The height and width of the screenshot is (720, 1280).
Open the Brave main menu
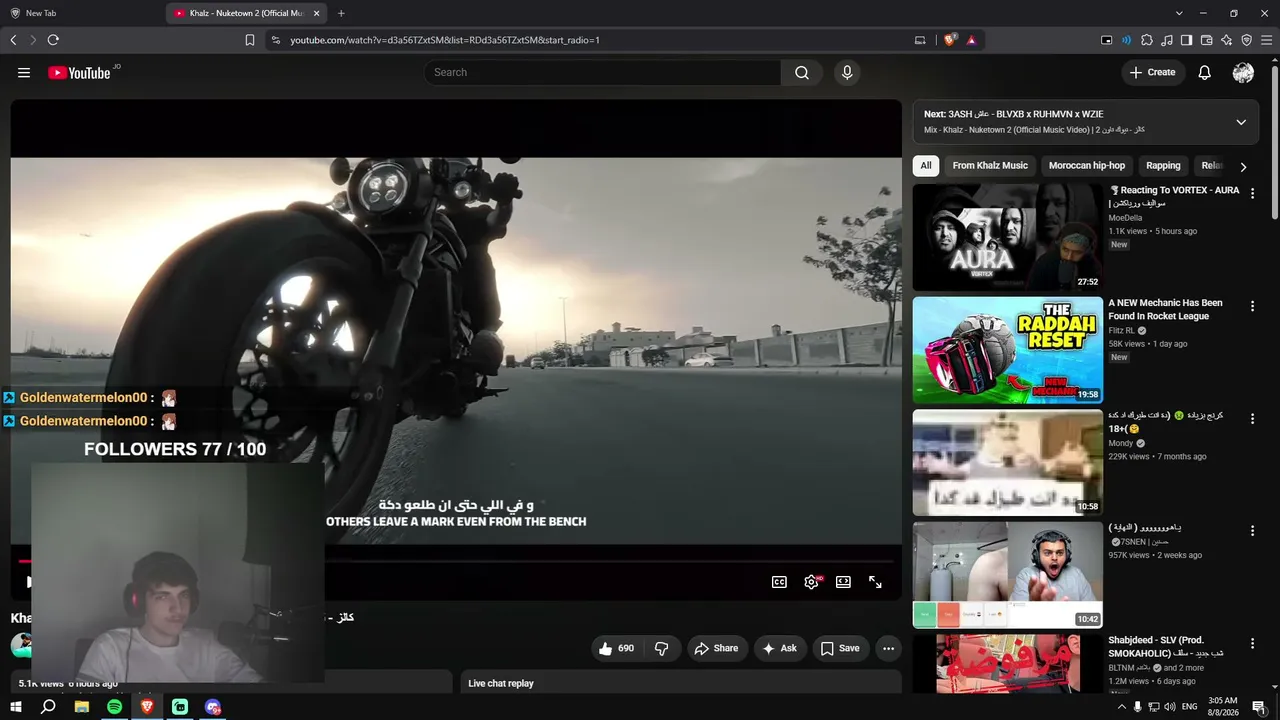1267,40
